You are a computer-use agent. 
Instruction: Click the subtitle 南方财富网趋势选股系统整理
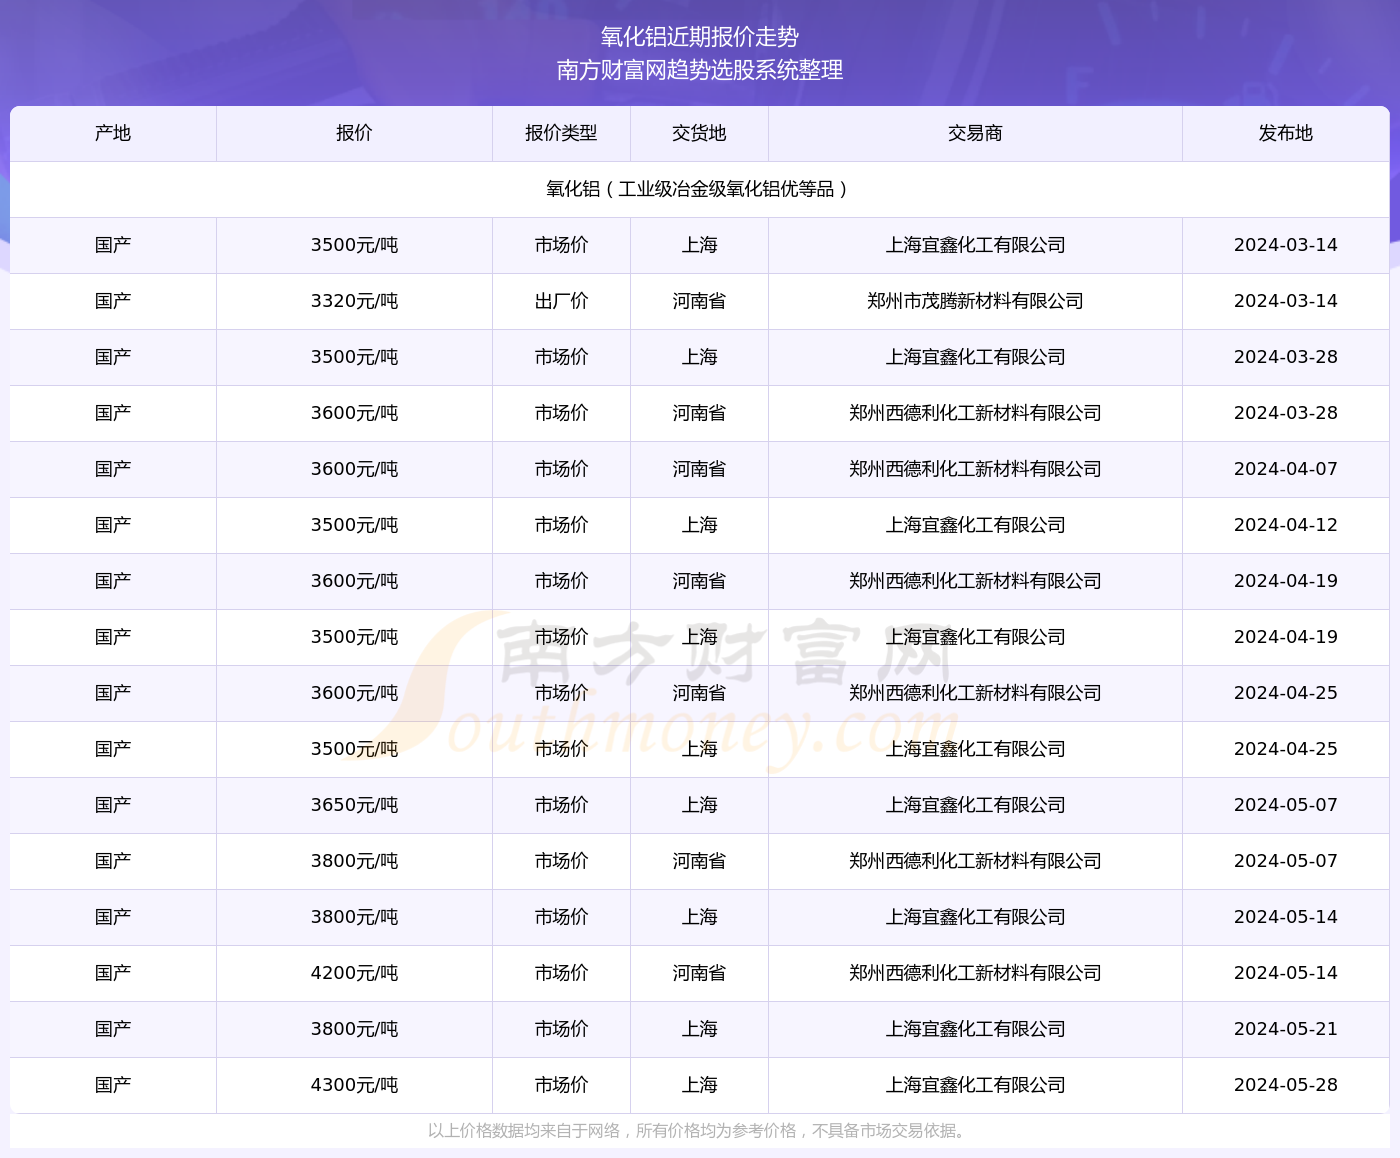(700, 70)
